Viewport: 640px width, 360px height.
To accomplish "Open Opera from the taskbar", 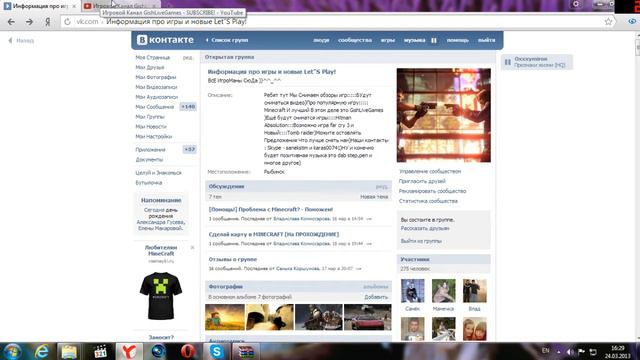I will point(188,351).
